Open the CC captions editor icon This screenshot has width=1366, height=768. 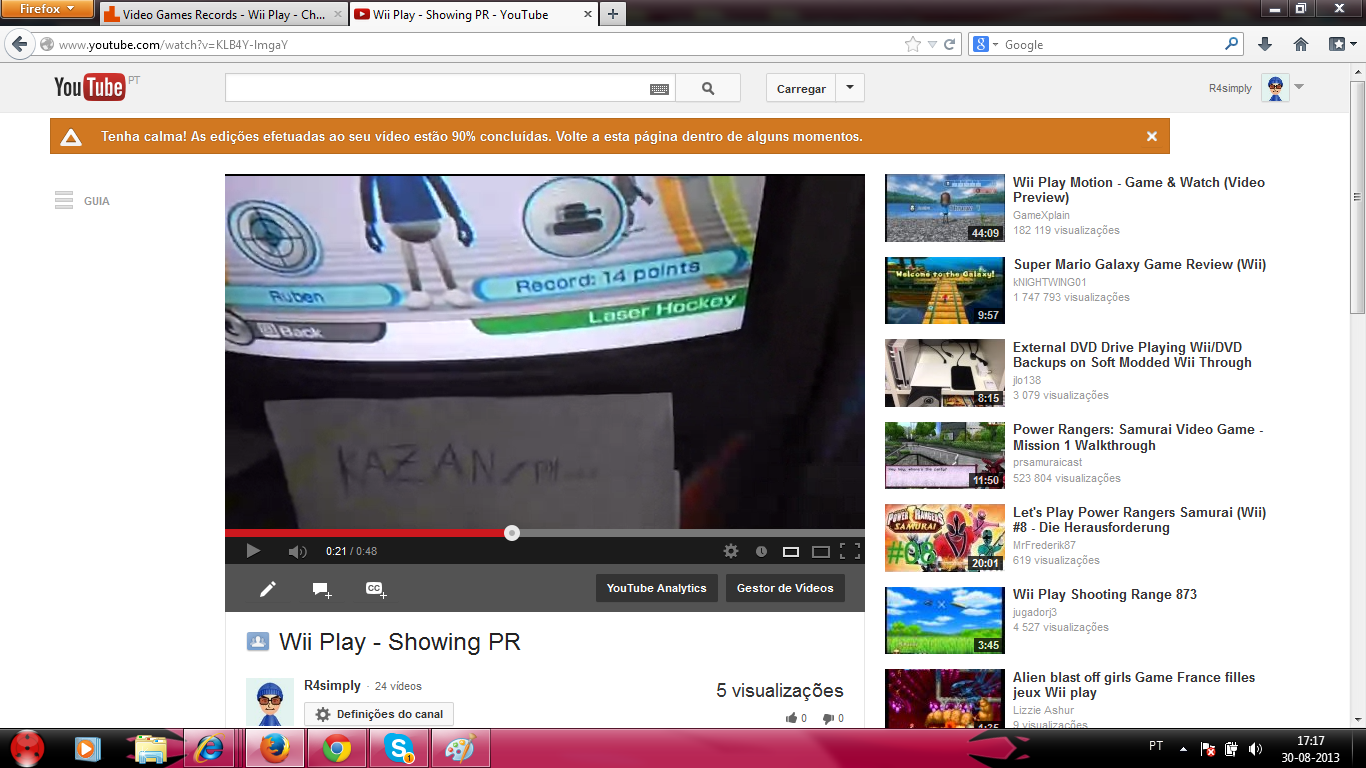(x=375, y=589)
